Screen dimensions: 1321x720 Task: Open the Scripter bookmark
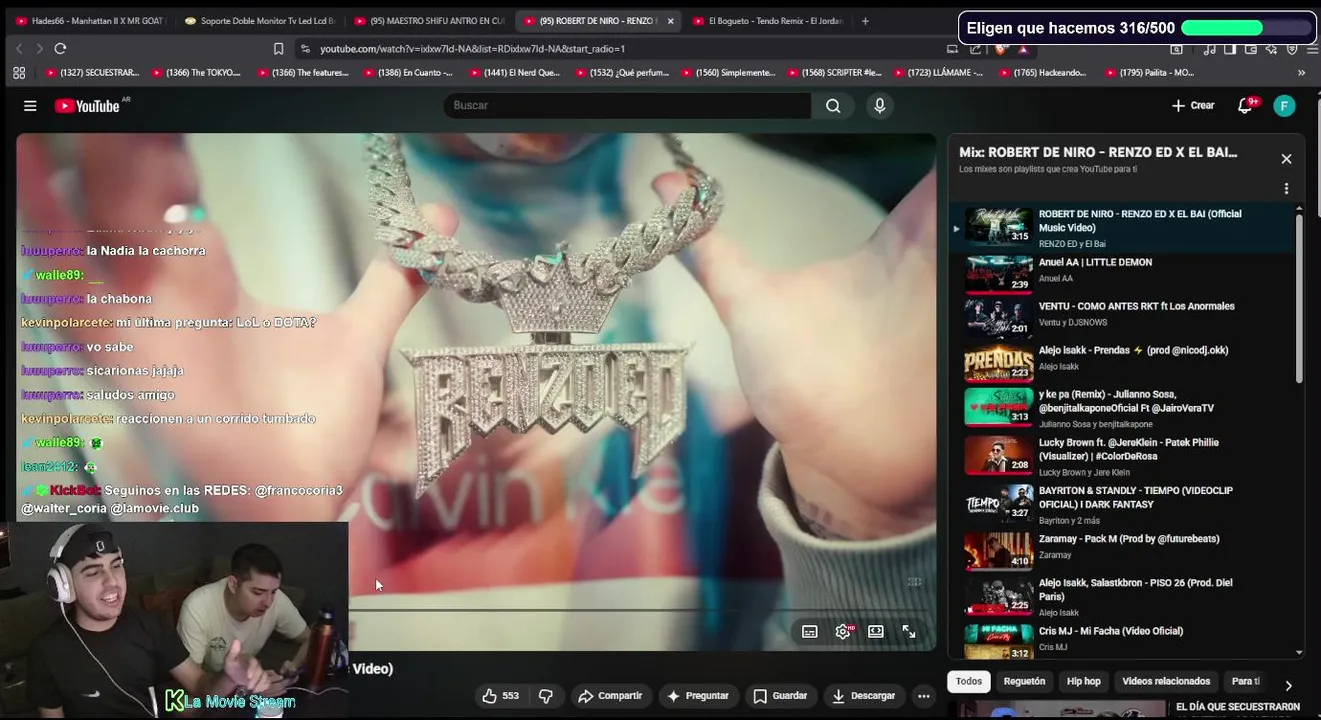(x=836, y=73)
